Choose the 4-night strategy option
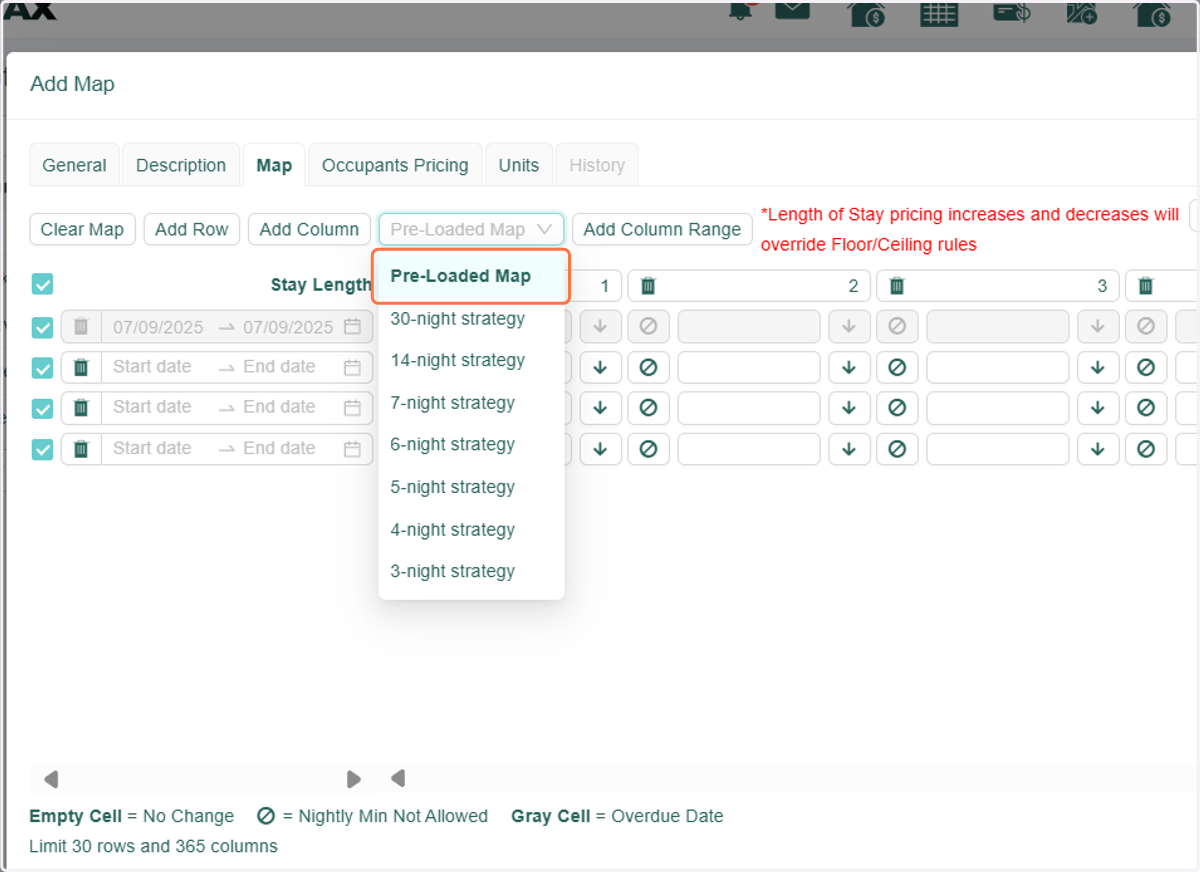Viewport: 1200px width, 872px height. [x=471, y=530]
